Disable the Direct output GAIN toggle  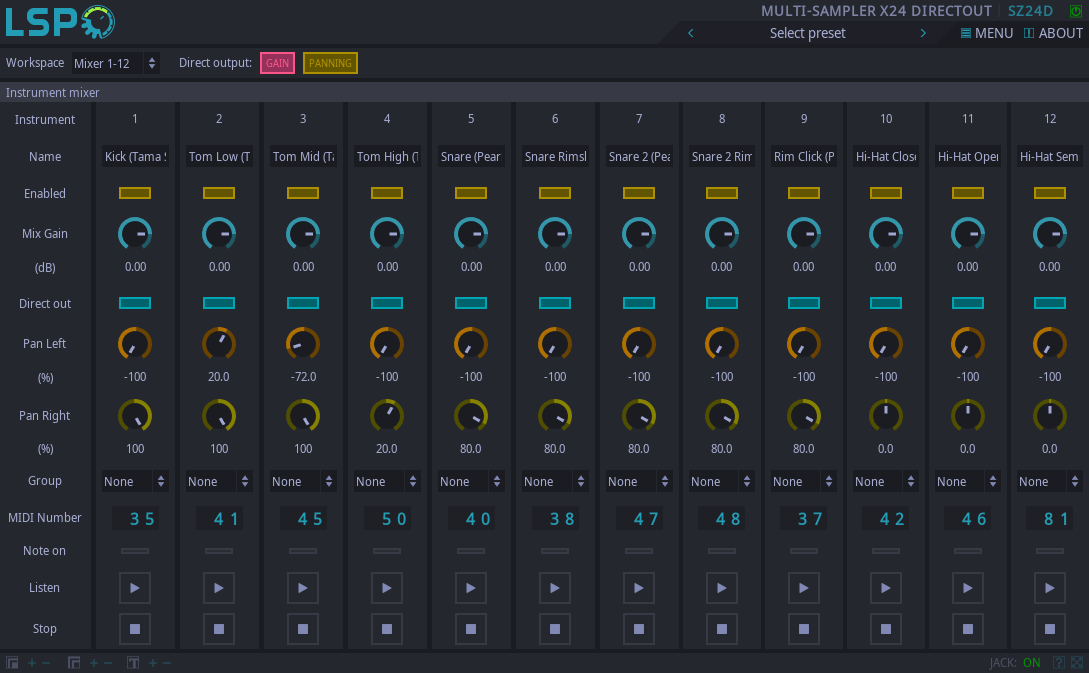coord(277,63)
